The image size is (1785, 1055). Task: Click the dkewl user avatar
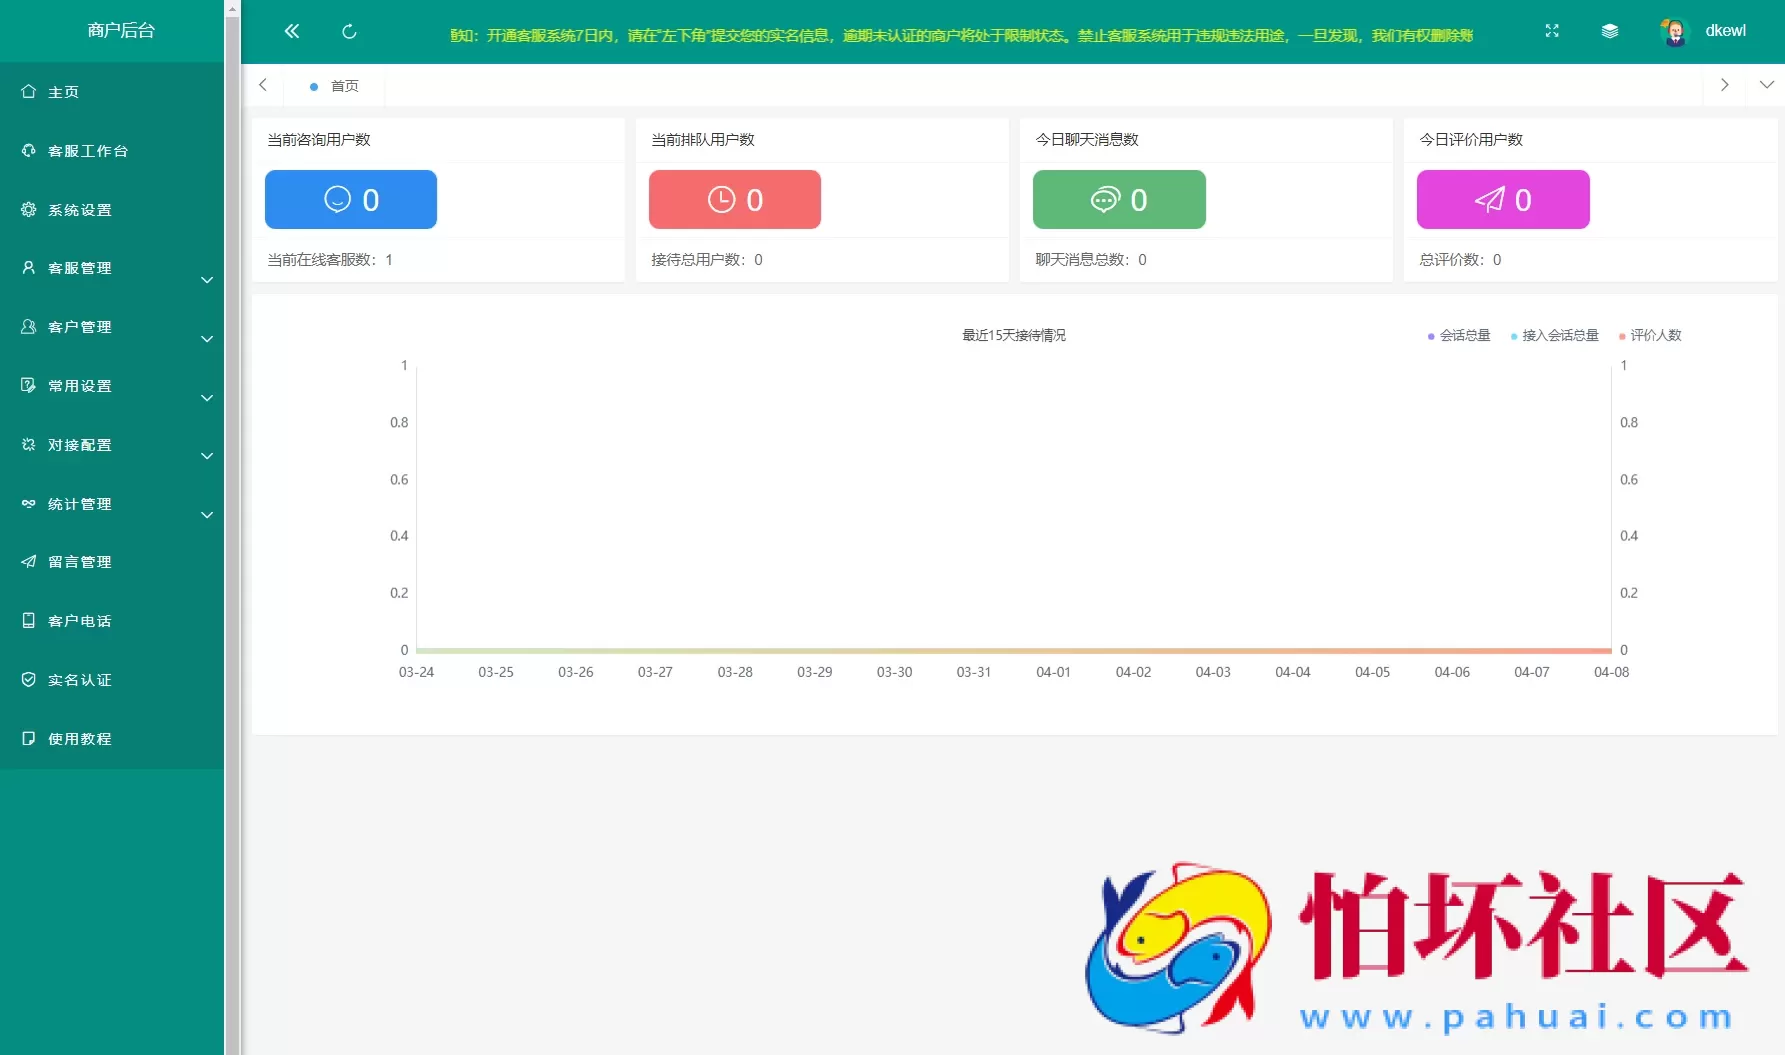(x=1673, y=32)
